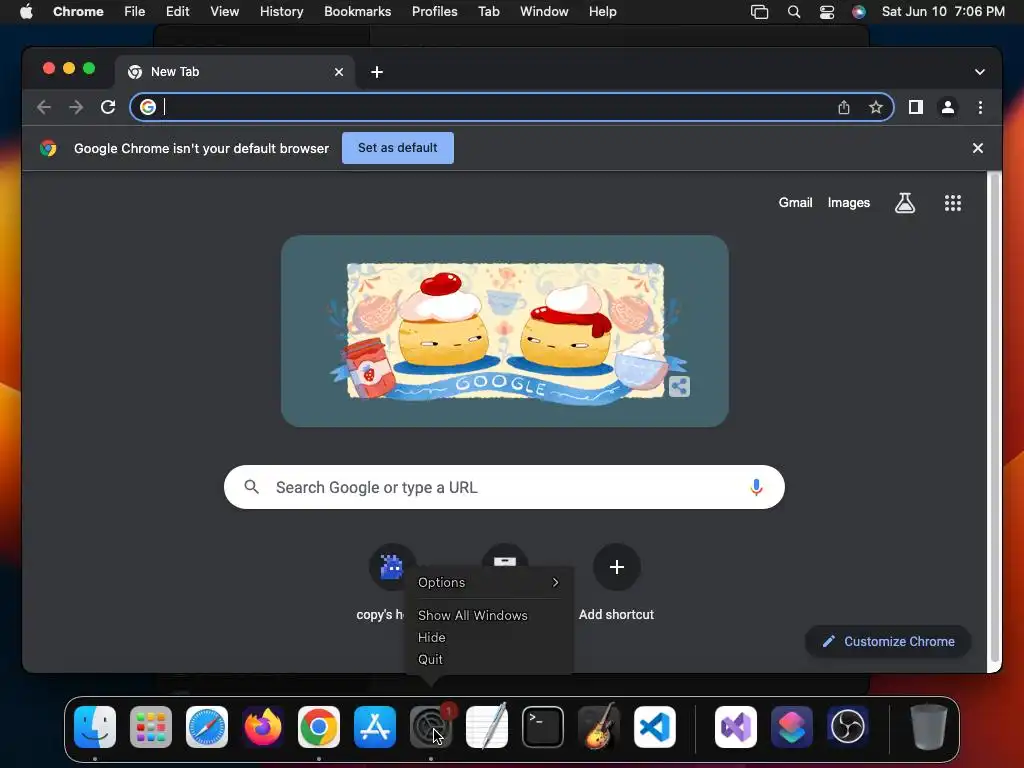Screen dimensions: 1024x768
Task: Open Spotlight search in menu bar
Action: pyautogui.click(x=793, y=12)
